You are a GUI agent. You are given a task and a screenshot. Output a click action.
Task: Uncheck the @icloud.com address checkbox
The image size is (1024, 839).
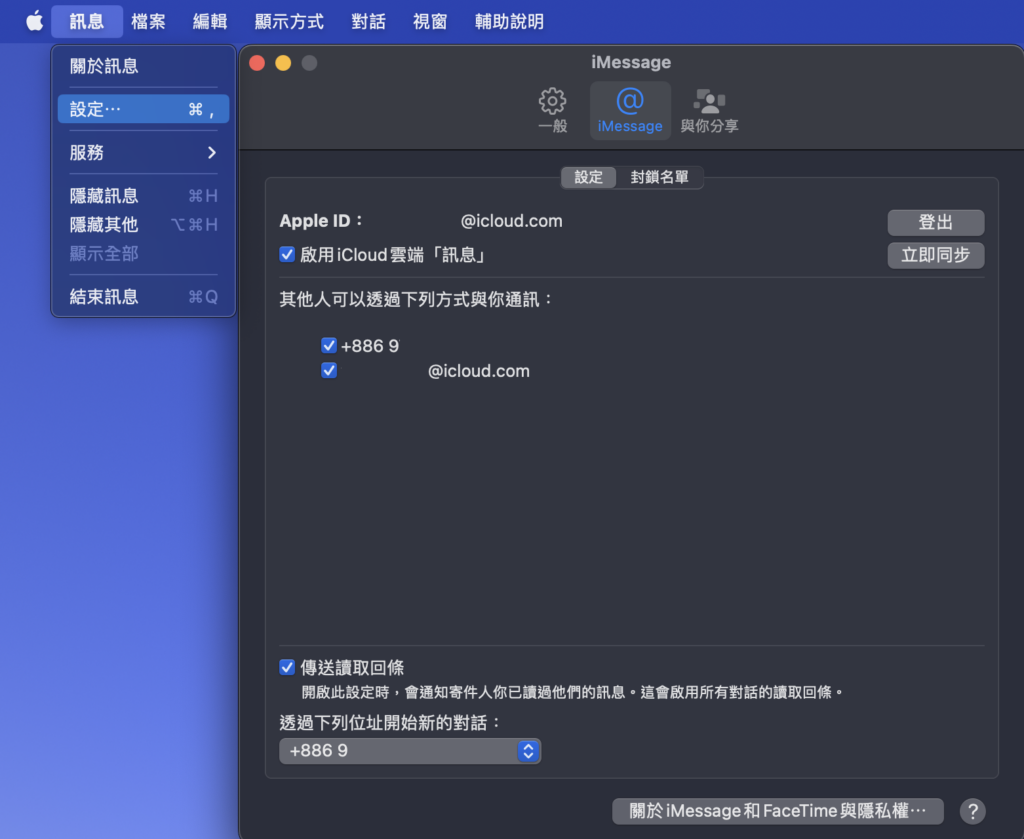[x=329, y=371]
